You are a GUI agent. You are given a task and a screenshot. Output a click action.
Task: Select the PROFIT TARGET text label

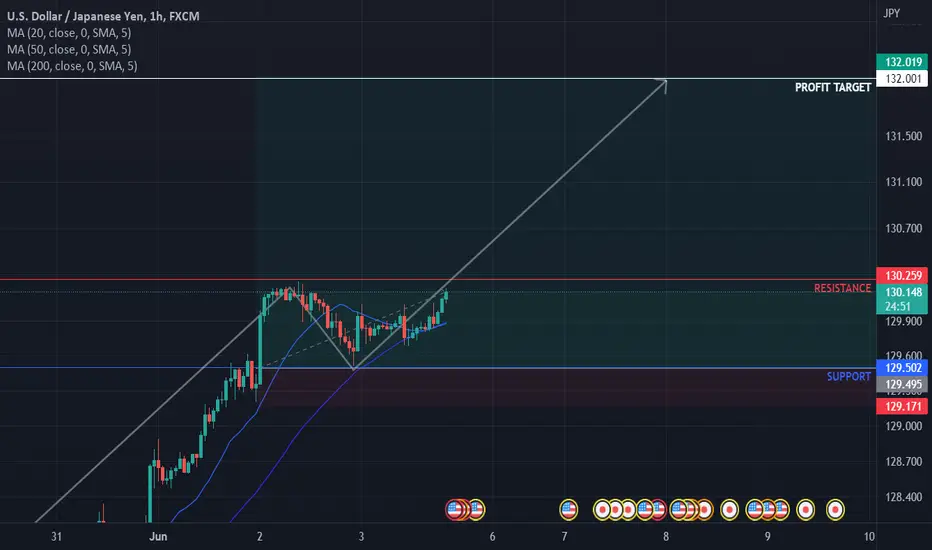click(833, 87)
